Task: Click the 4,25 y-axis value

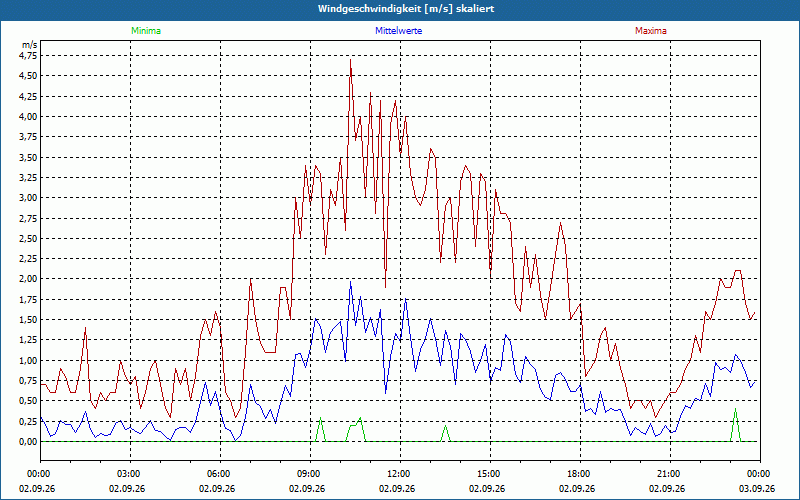Action: click(x=28, y=96)
